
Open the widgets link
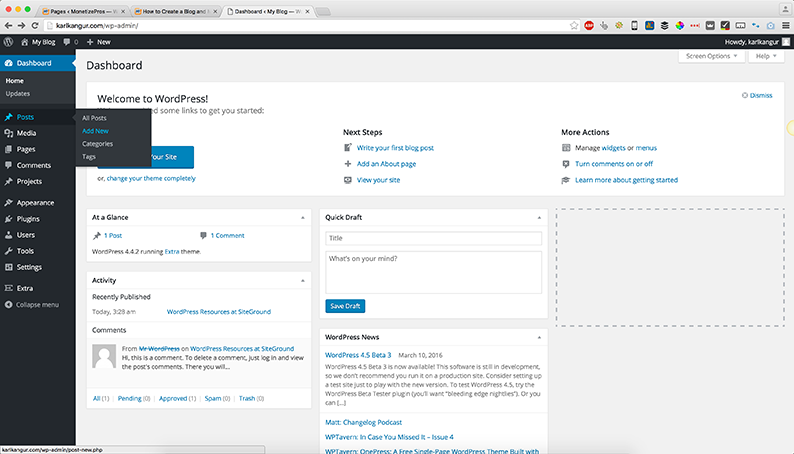(613, 148)
